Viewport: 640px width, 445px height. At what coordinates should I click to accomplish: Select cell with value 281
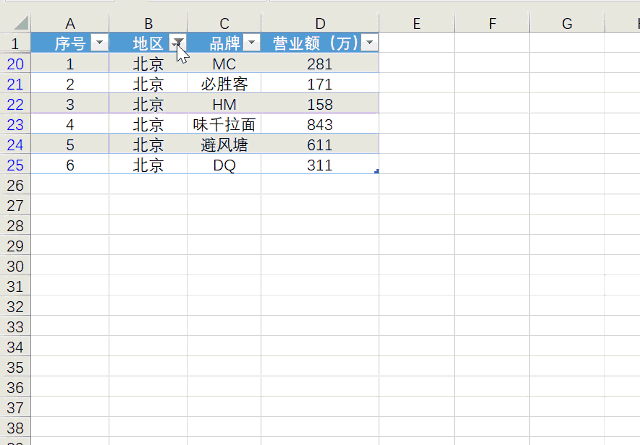click(x=320, y=63)
